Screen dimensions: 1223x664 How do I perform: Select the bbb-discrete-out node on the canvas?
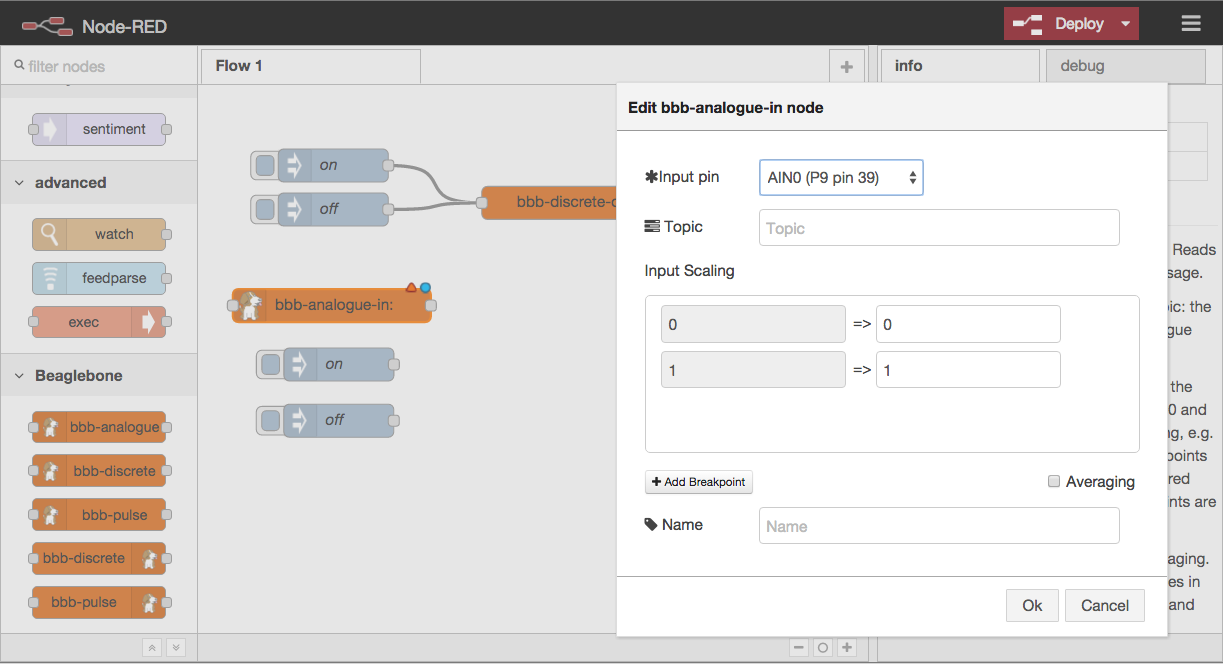(x=549, y=202)
